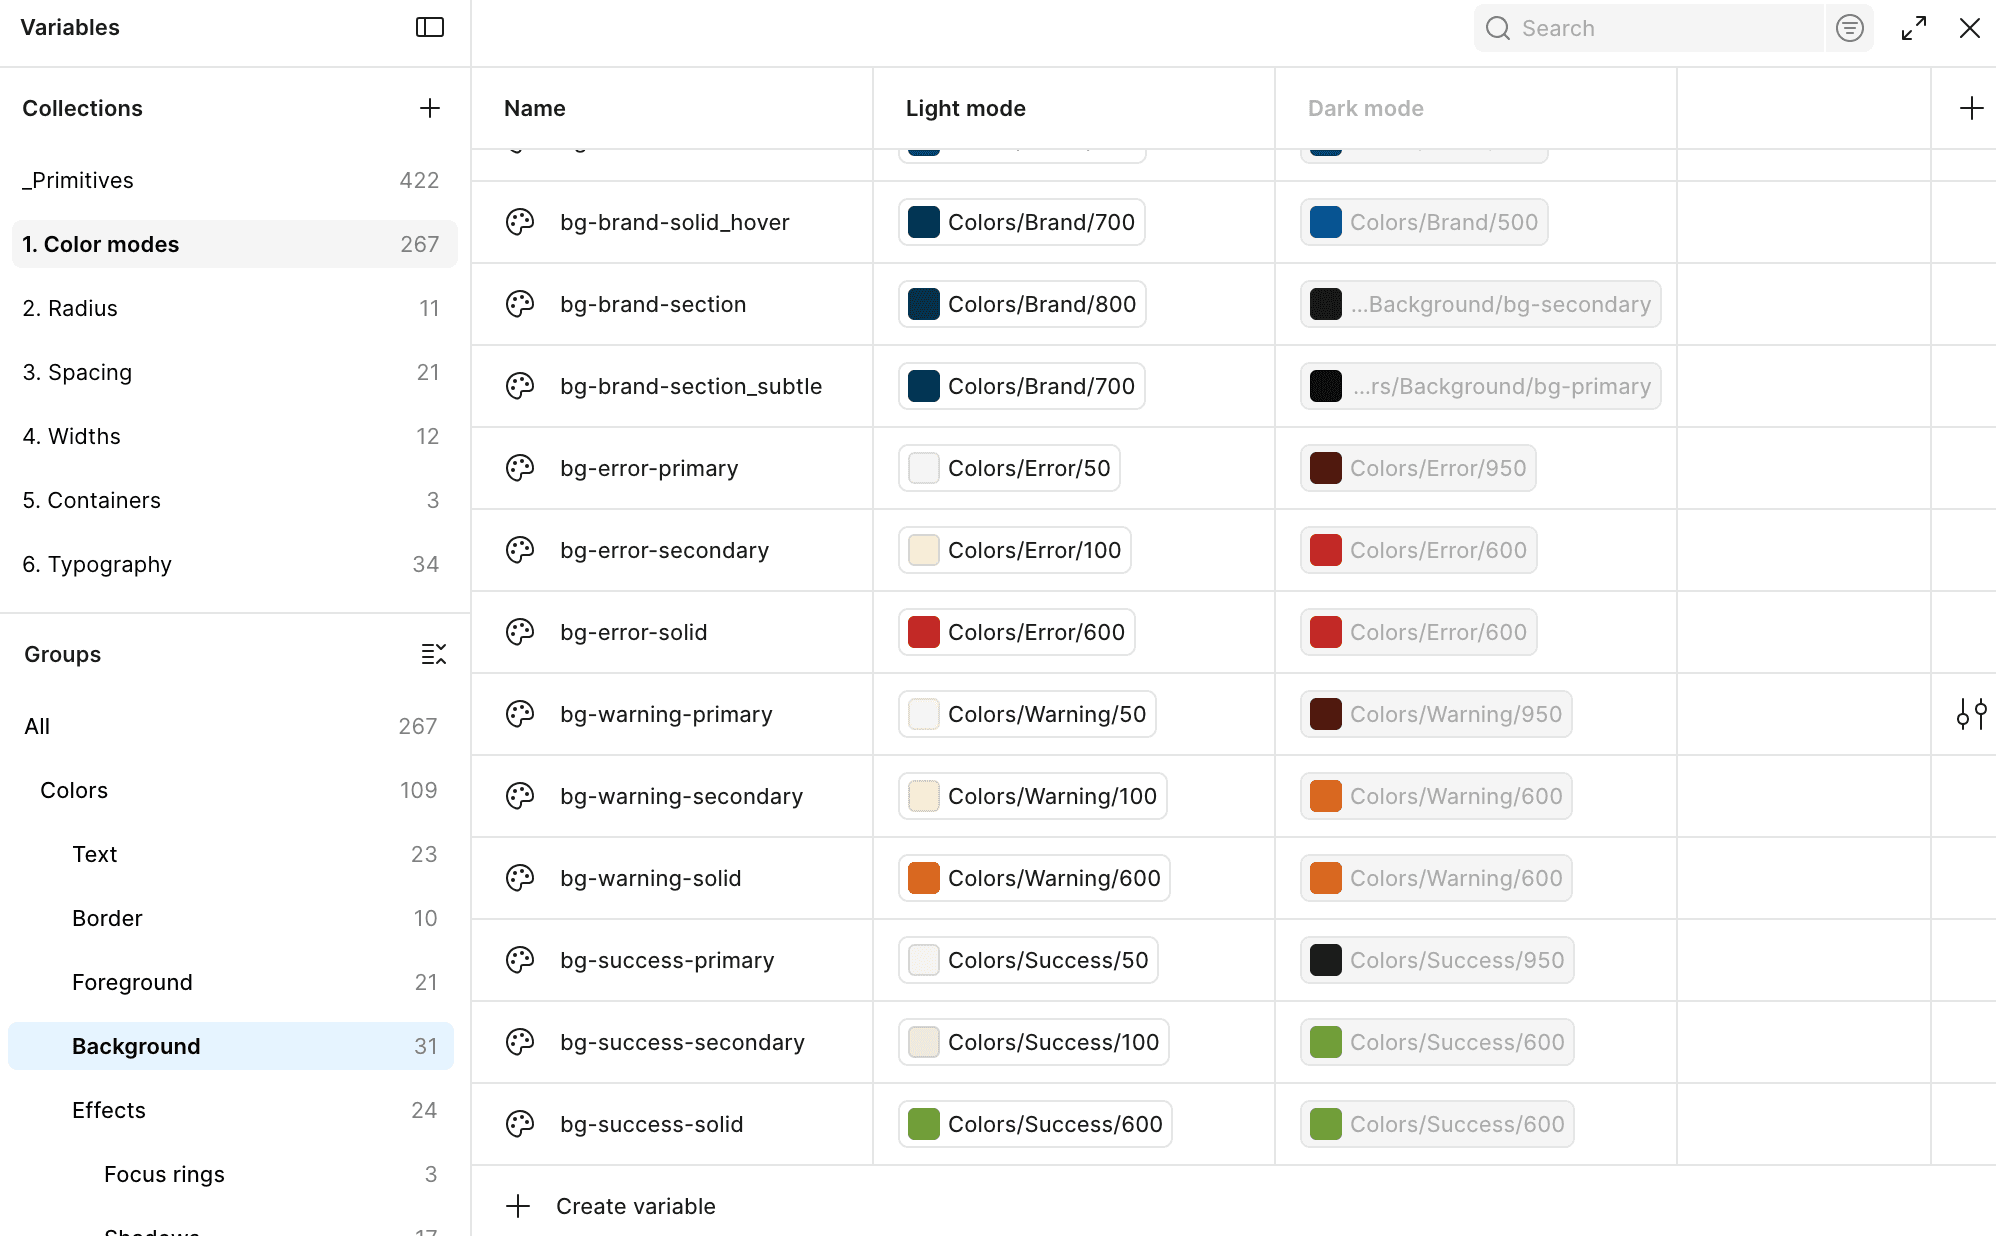Click color palette icon of bg-success-primary
This screenshot has width=1996, height=1236.
[x=520, y=960]
